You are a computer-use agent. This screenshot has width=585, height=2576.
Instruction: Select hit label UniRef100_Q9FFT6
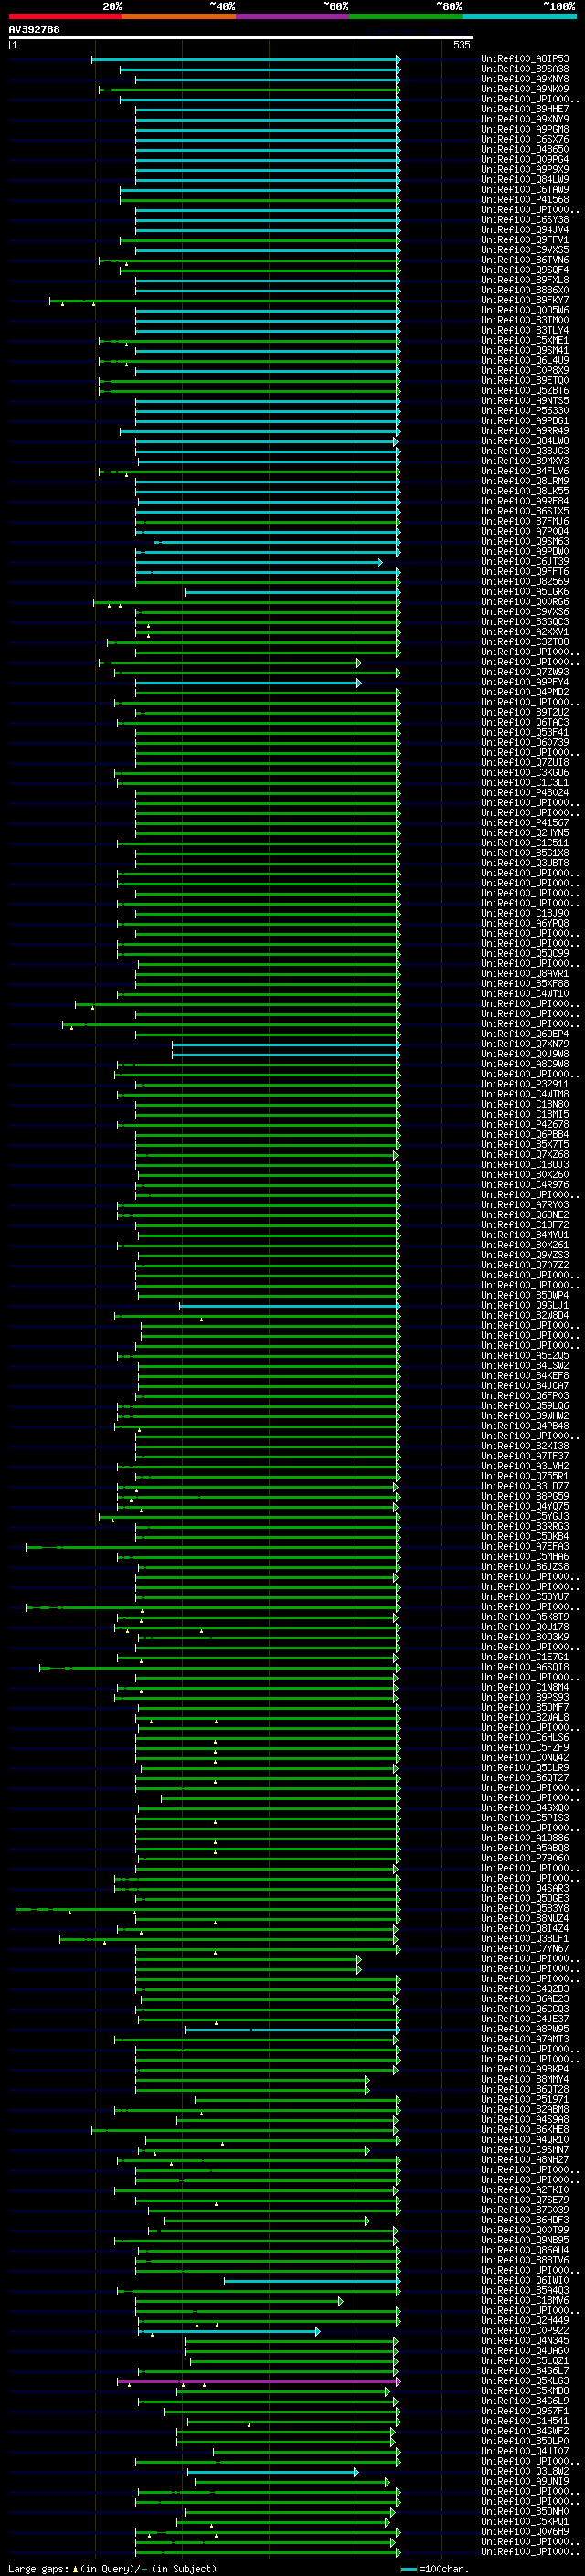click(x=525, y=571)
